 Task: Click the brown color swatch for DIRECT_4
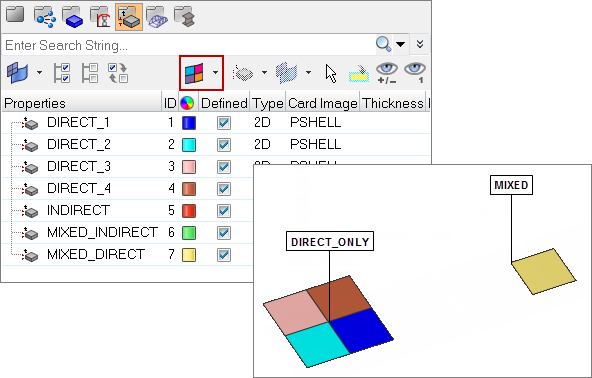click(189, 188)
